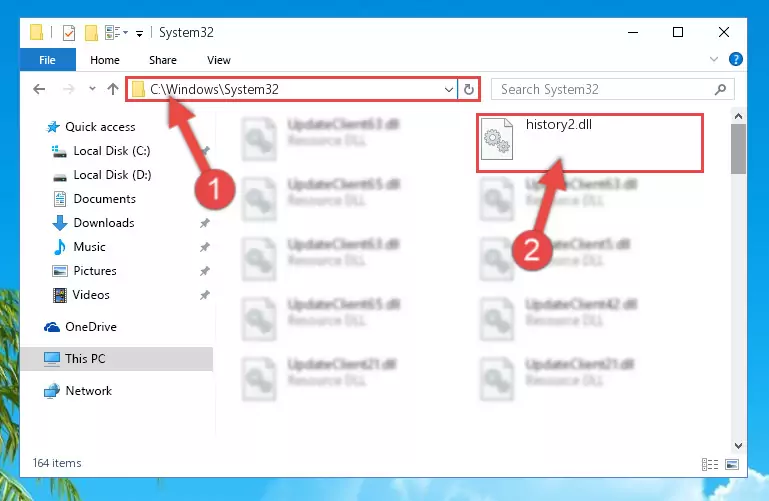Minimize the System32 window
The height and width of the screenshot is (501, 769).
(633, 32)
